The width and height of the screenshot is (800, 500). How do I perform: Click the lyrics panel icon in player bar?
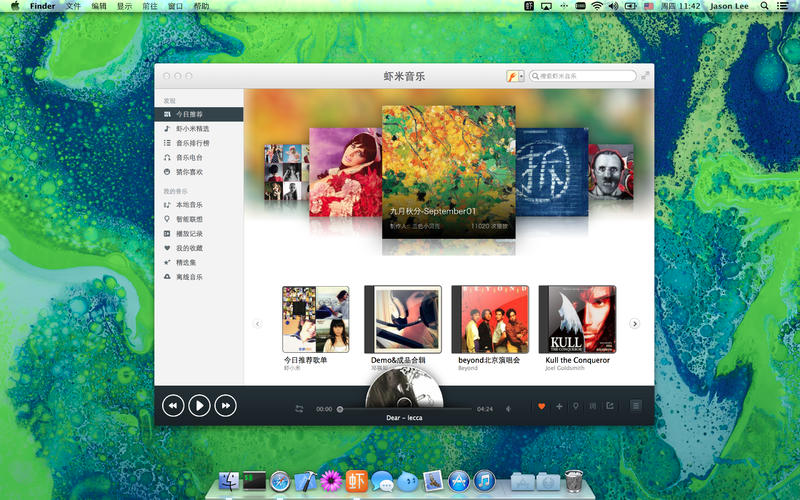pos(592,406)
